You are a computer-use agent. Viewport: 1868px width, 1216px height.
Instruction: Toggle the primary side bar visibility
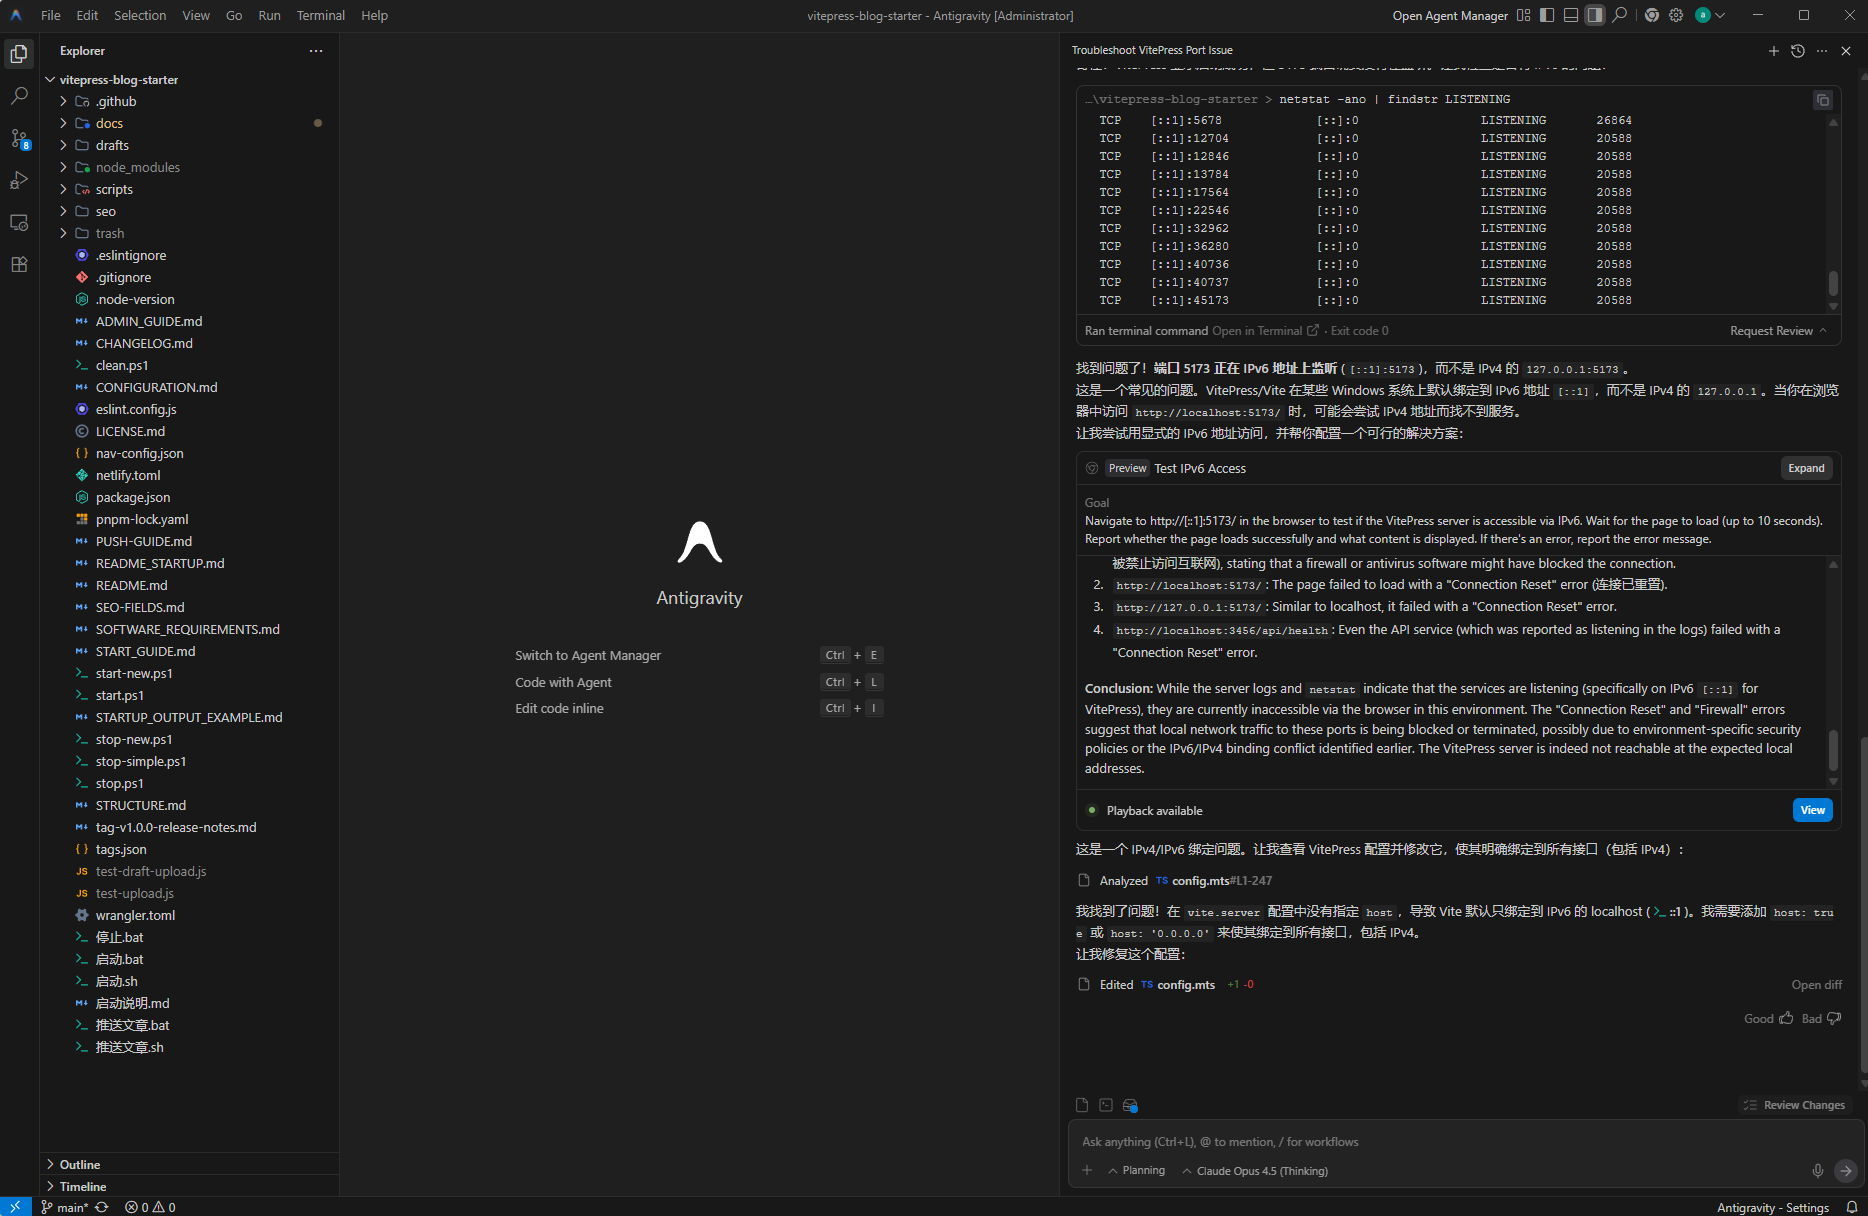1547,15
